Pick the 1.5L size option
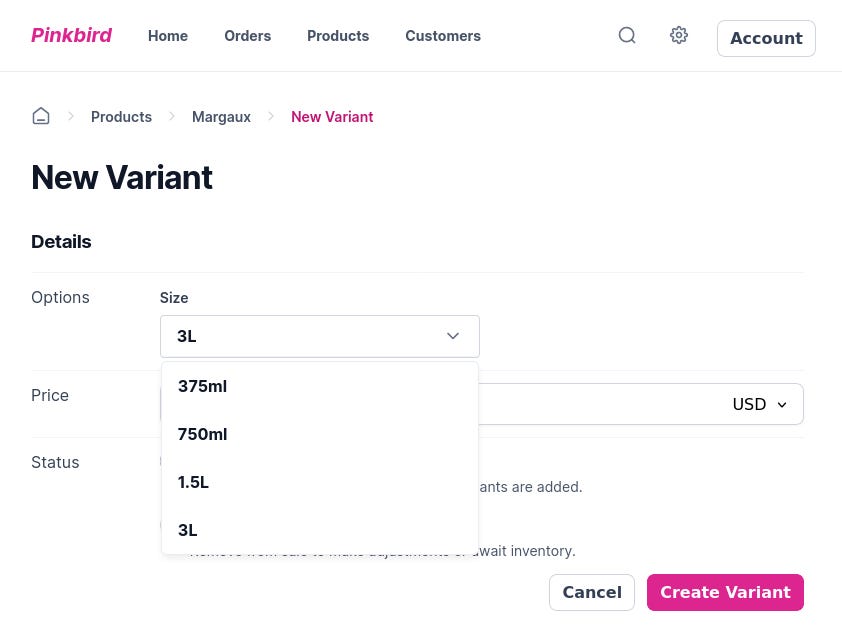The image size is (842, 635). 194,482
